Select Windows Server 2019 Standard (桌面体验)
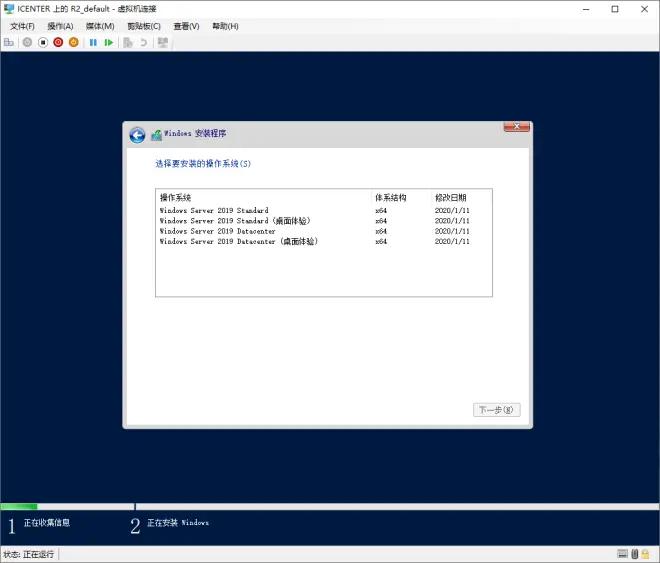The height and width of the screenshot is (563, 660). pyautogui.click(x=323, y=221)
